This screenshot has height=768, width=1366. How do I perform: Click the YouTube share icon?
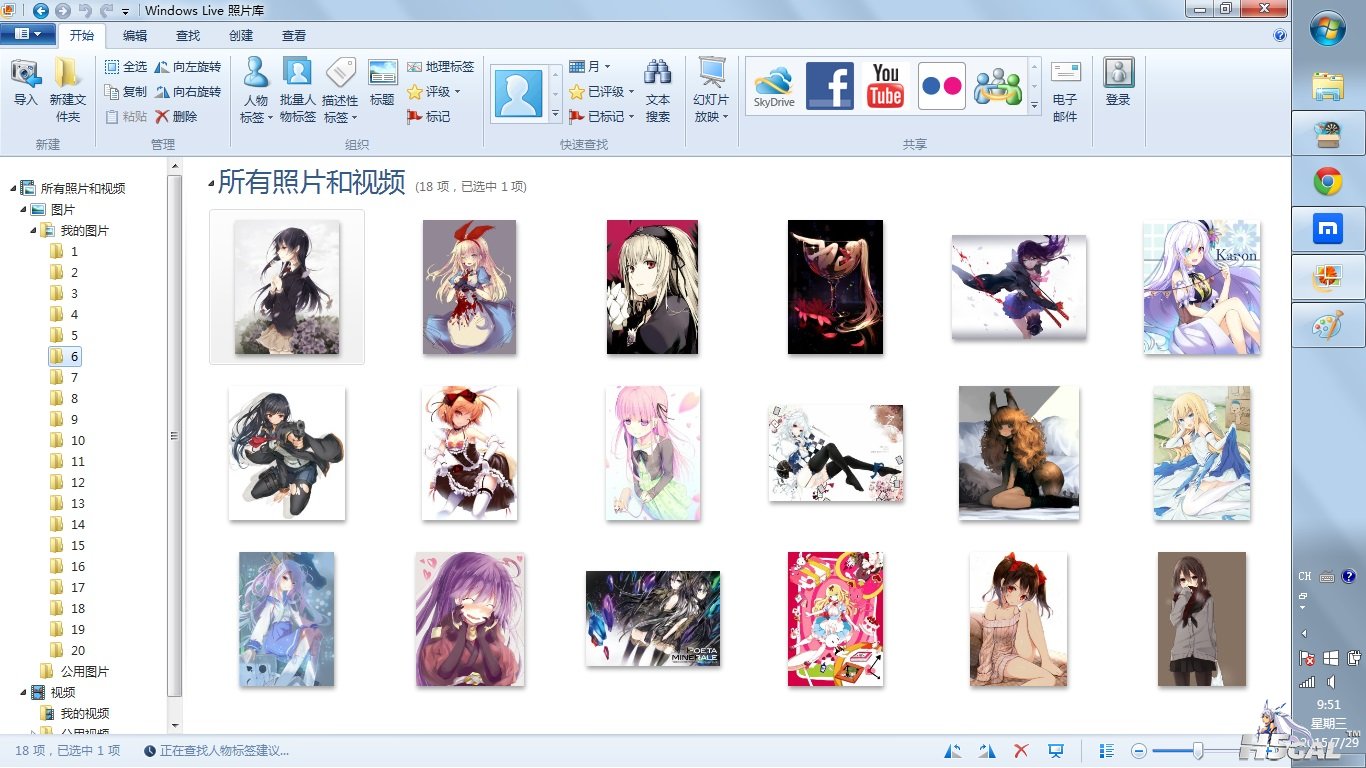point(885,86)
